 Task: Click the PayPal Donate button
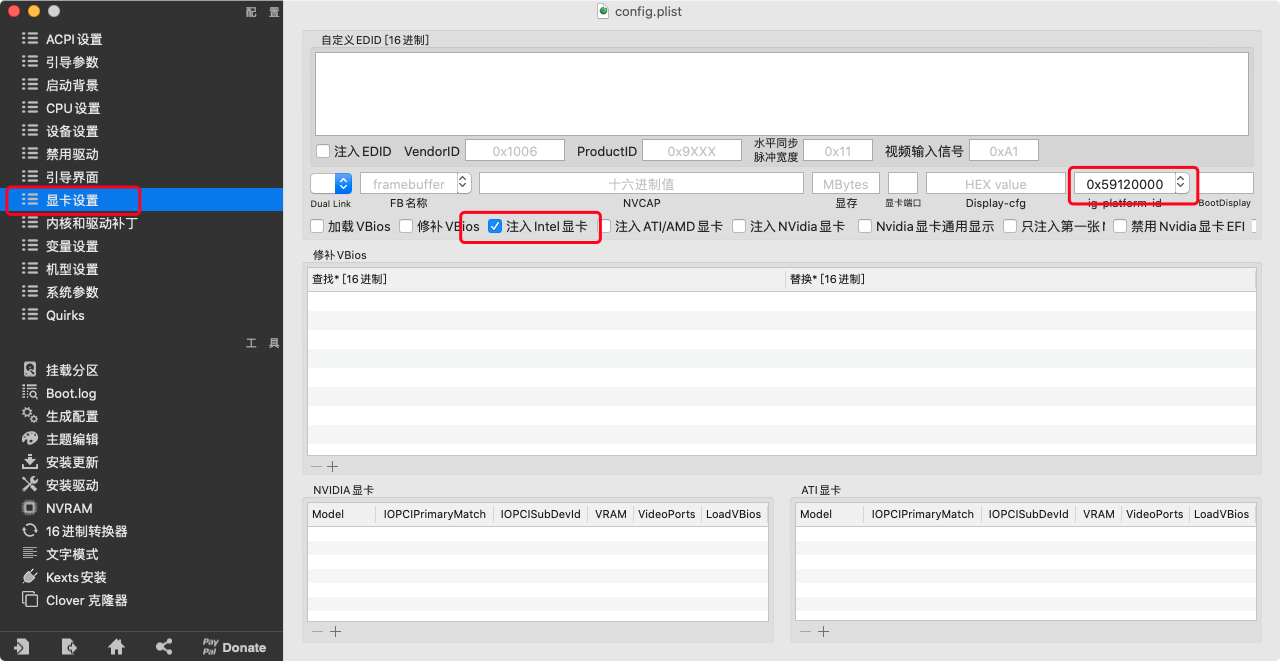pyautogui.click(x=234, y=647)
